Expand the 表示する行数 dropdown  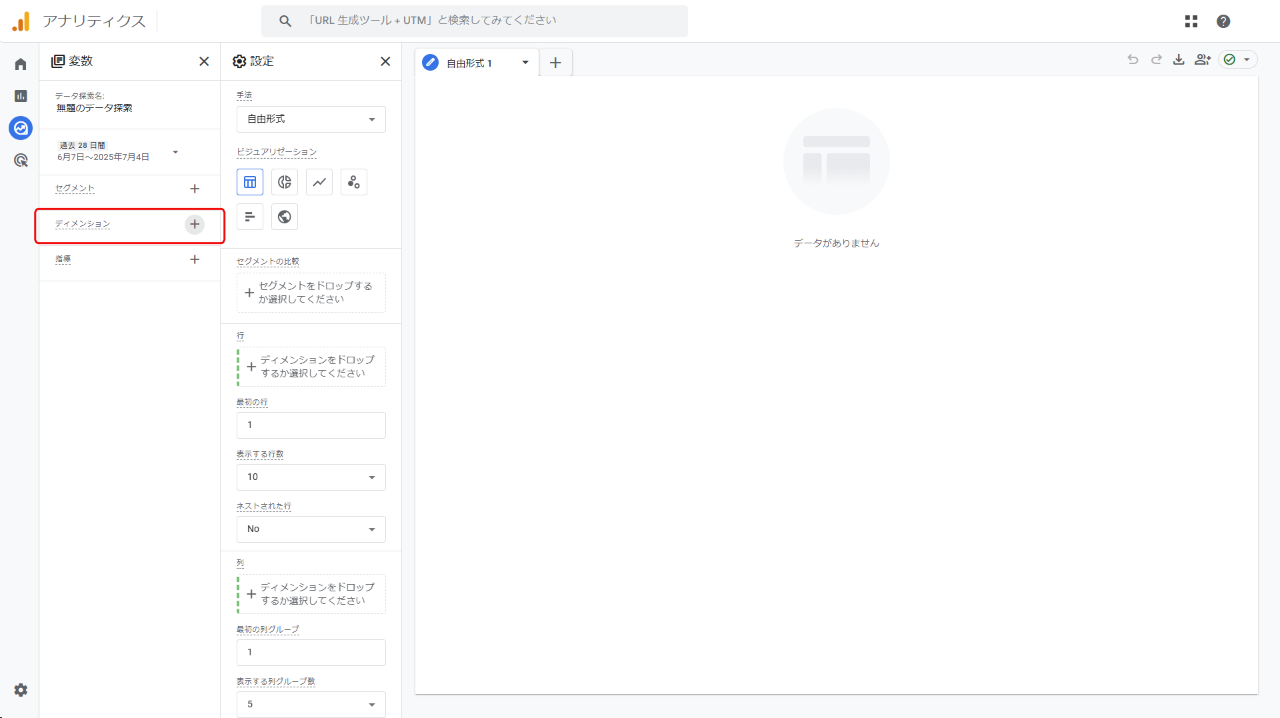pos(311,477)
